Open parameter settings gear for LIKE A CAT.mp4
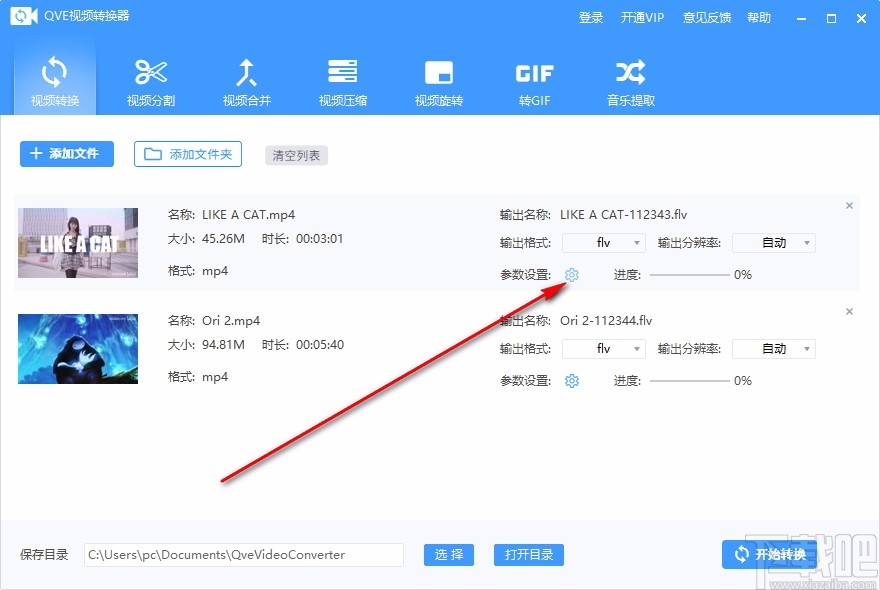The width and height of the screenshot is (880, 590). (570, 273)
